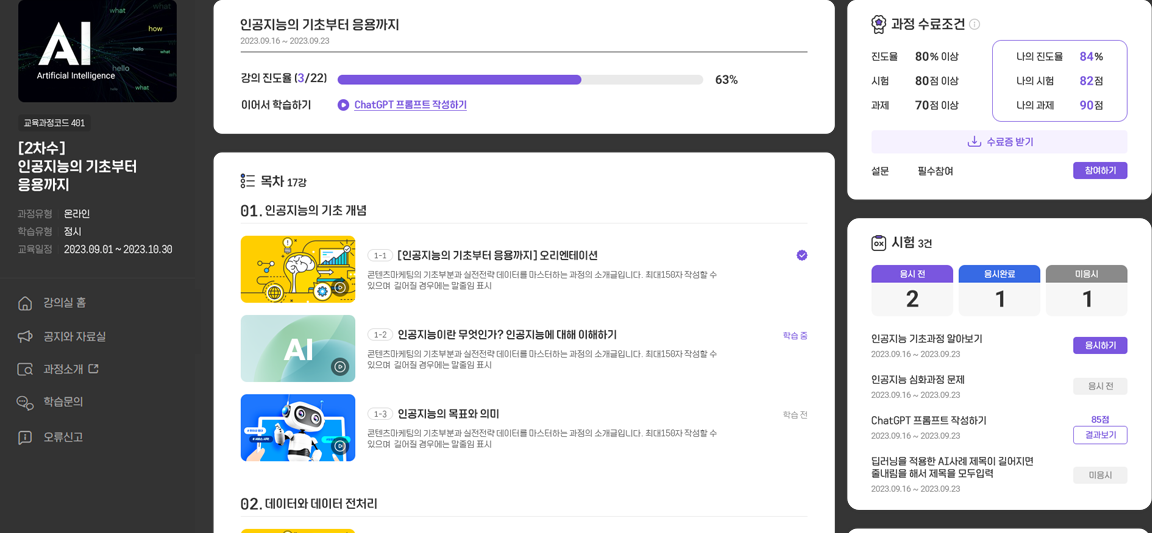Open 강의실 홈 home icon

pos(26,303)
